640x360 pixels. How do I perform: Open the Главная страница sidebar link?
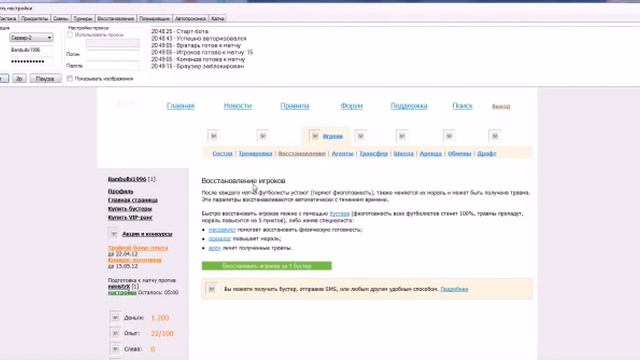(133, 200)
